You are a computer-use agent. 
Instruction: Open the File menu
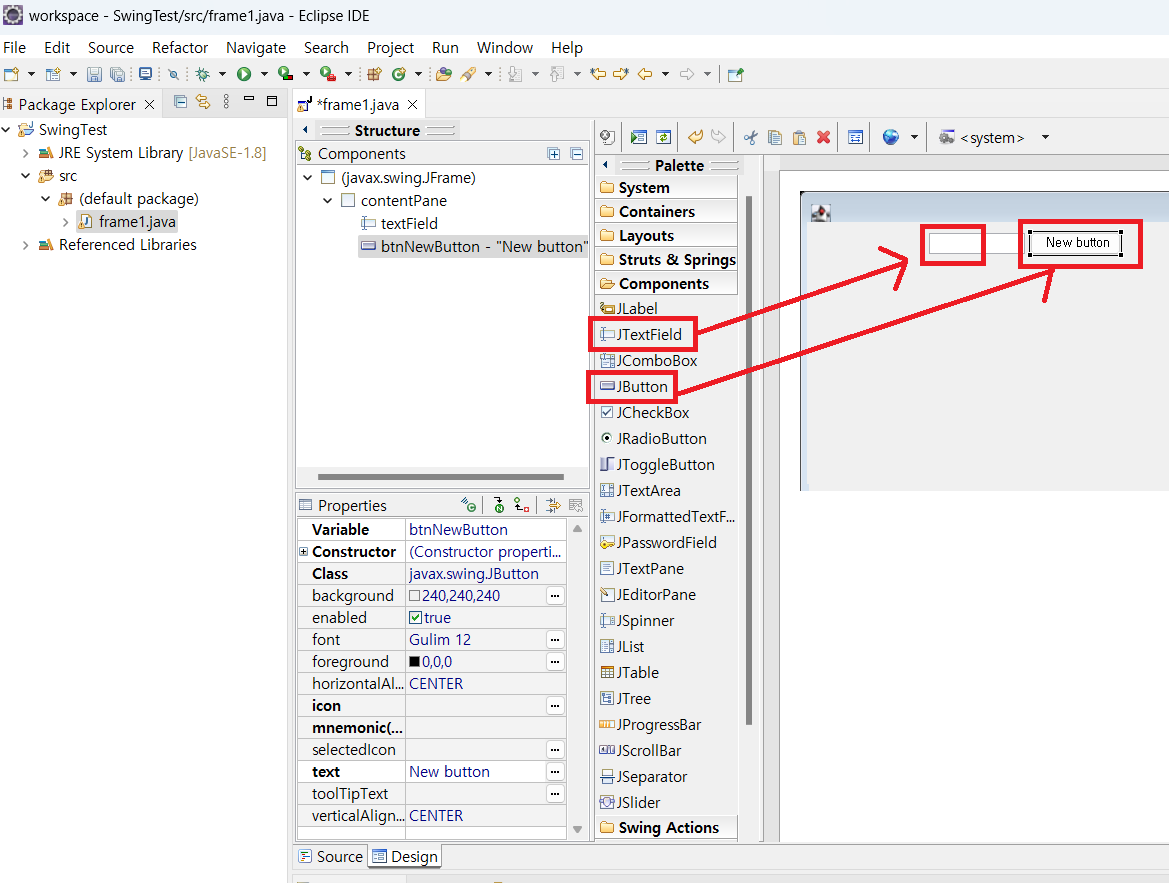tap(14, 48)
